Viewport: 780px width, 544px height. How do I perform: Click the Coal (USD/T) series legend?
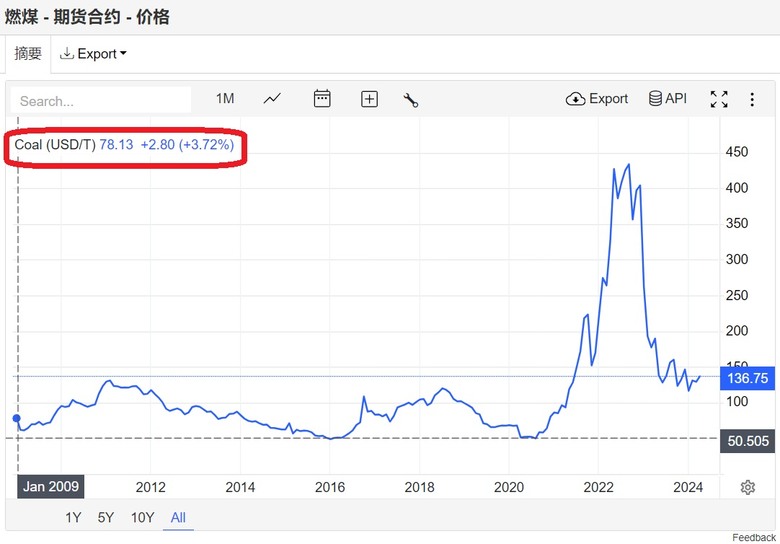click(x=55, y=145)
